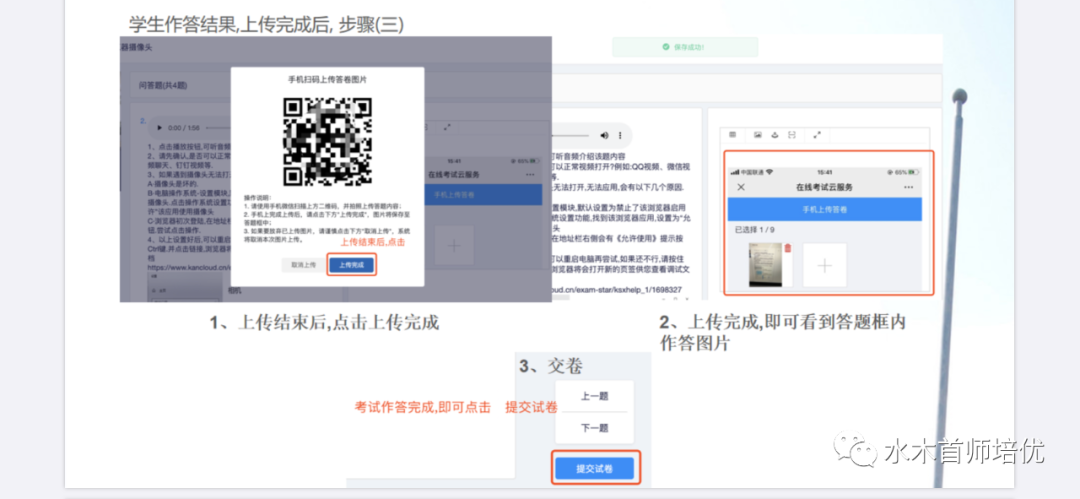Click the 问答题(共4题) section header
The height and width of the screenshot is (499, 1080).
coord(163,85)
